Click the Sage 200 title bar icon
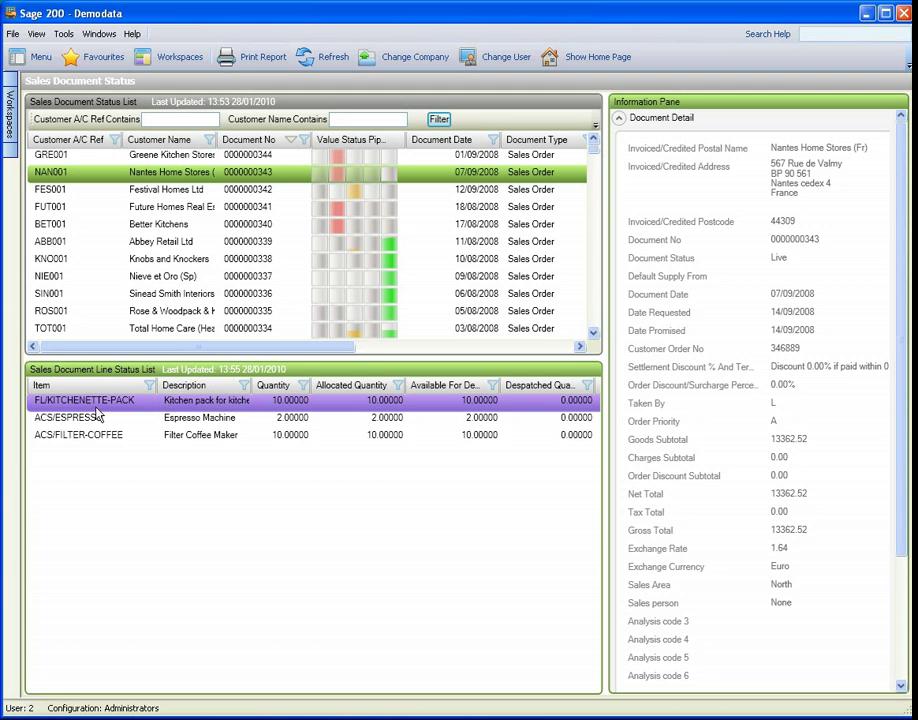 (10, 12)
